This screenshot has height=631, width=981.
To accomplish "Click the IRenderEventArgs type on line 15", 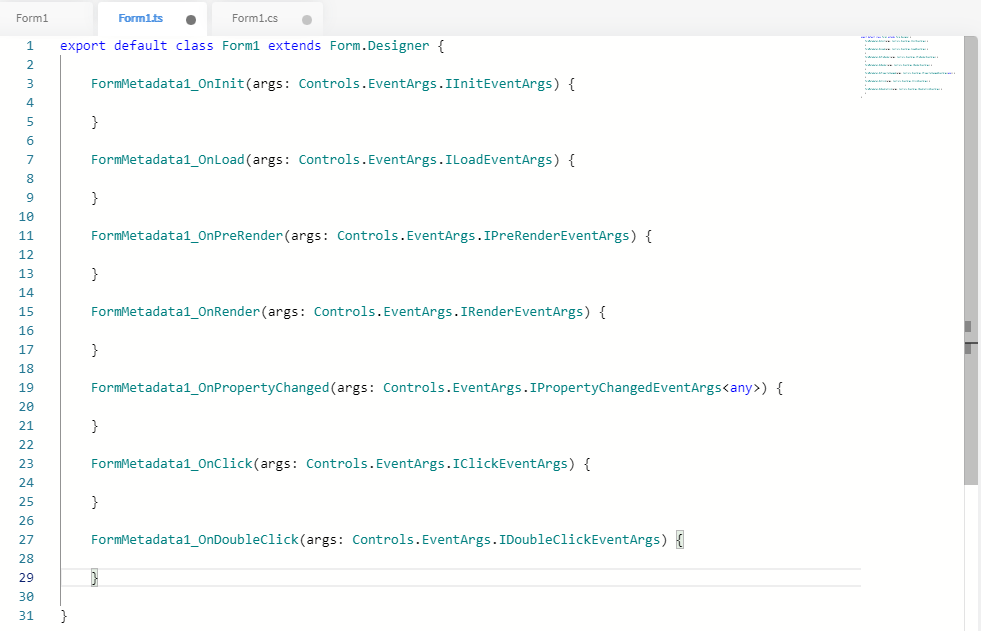I will (521, 312).
